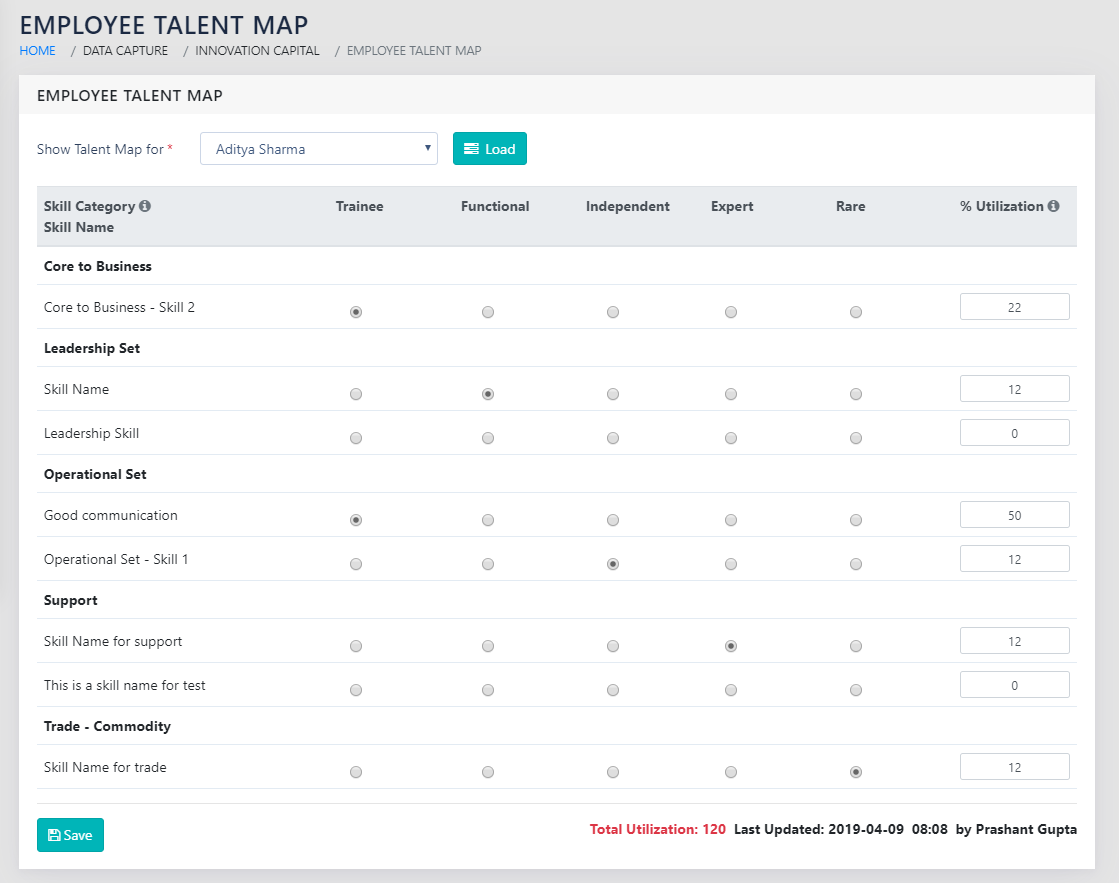This screenshot has height=883, width=1119.
Task: Choose Trainee for Skill Name for trade
Action: 356,772
